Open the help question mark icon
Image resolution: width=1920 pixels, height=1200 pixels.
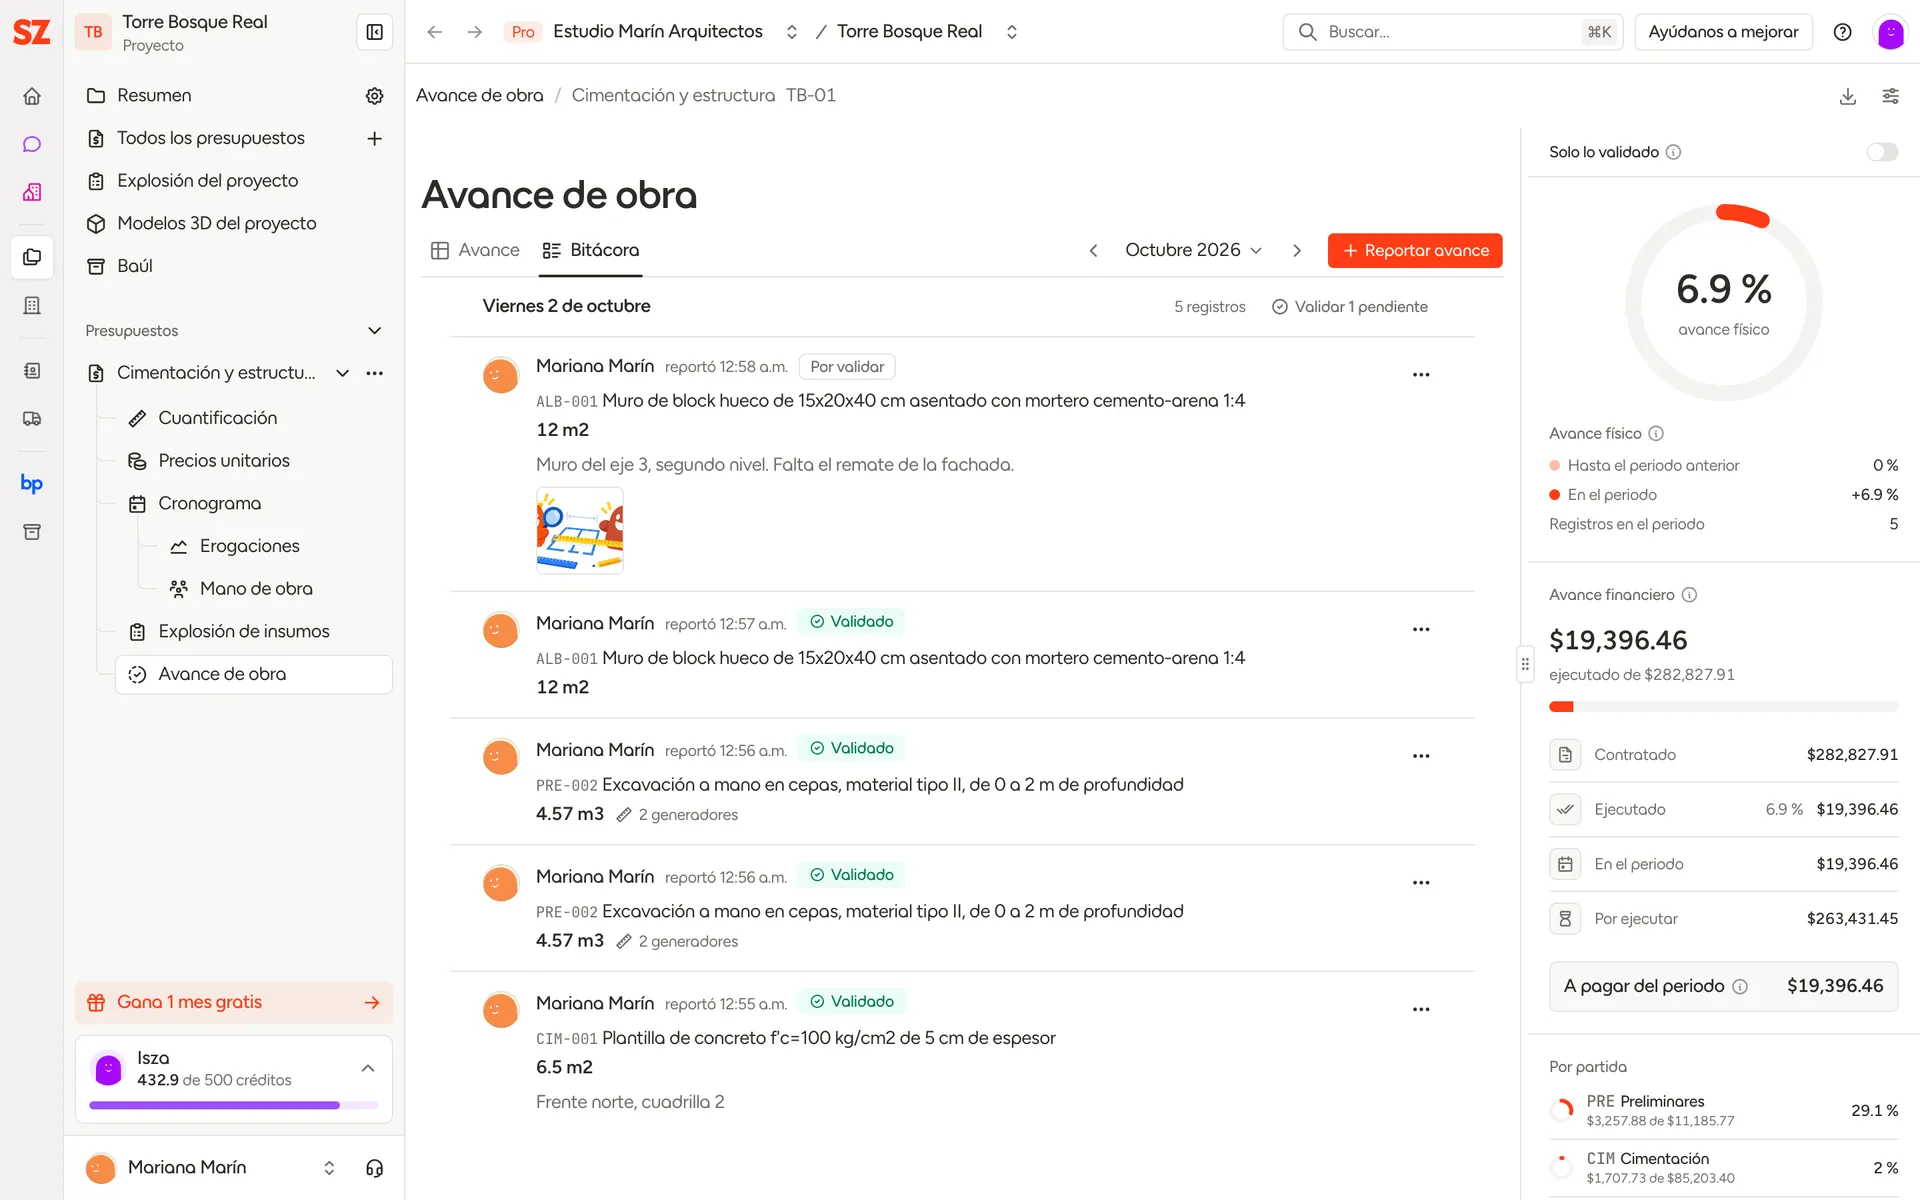[1842, 32]
